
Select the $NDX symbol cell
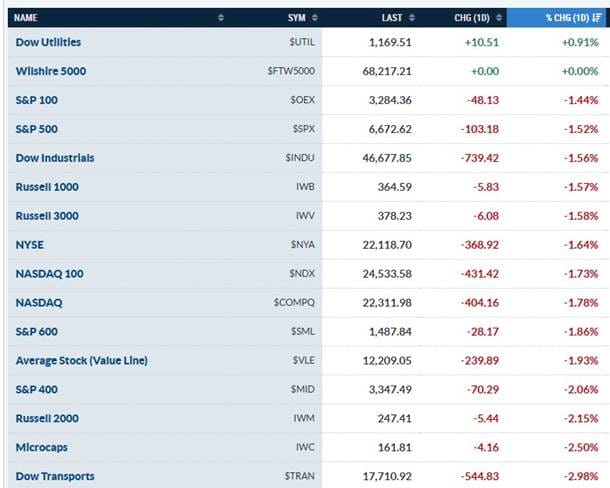(x=302, y=274)
